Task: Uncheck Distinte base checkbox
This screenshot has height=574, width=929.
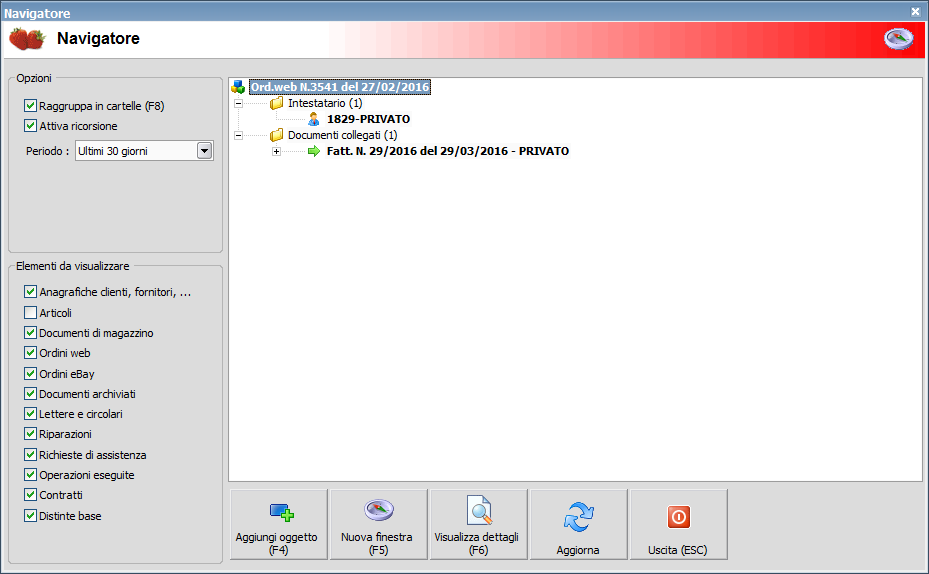Action: (30, 515)
